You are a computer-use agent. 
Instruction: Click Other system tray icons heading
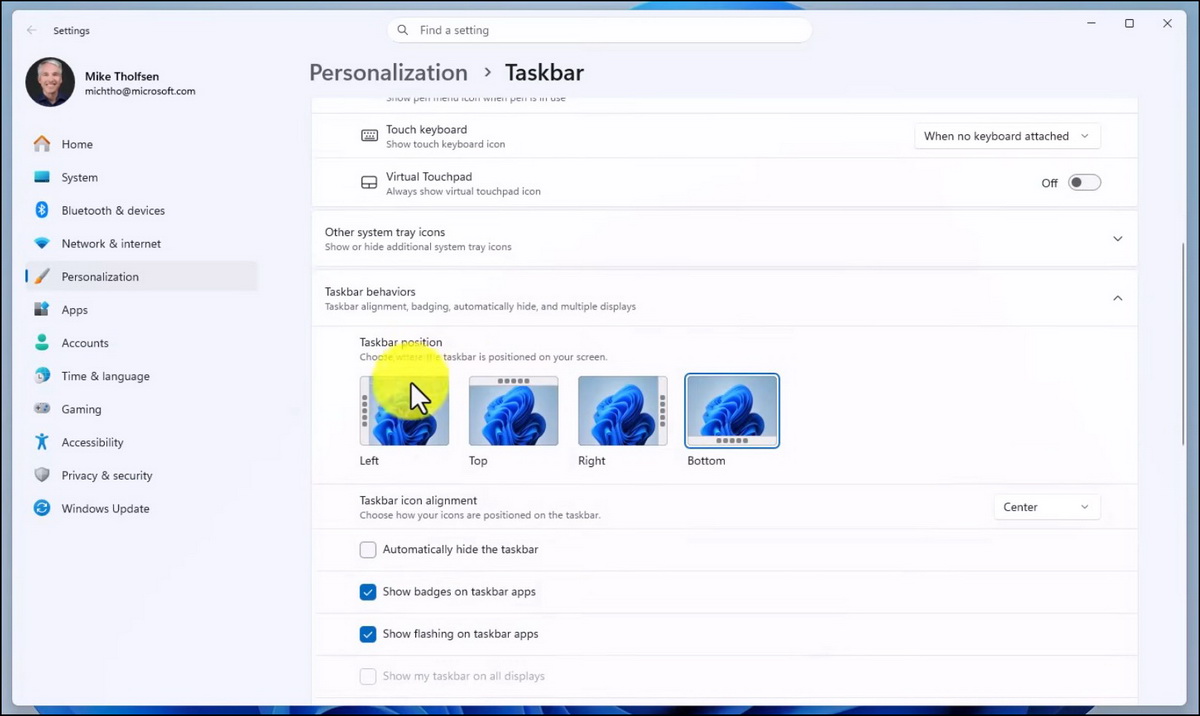385,232
